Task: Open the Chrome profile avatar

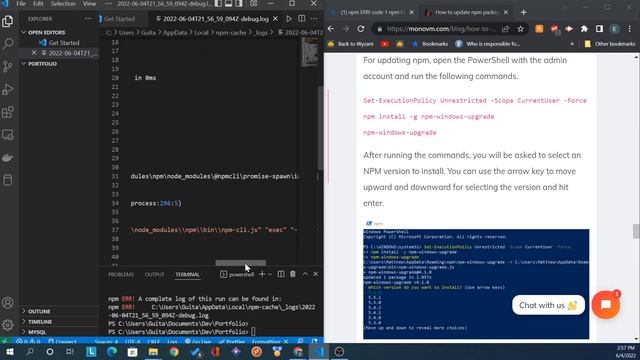Action: [x=615, y=29]
